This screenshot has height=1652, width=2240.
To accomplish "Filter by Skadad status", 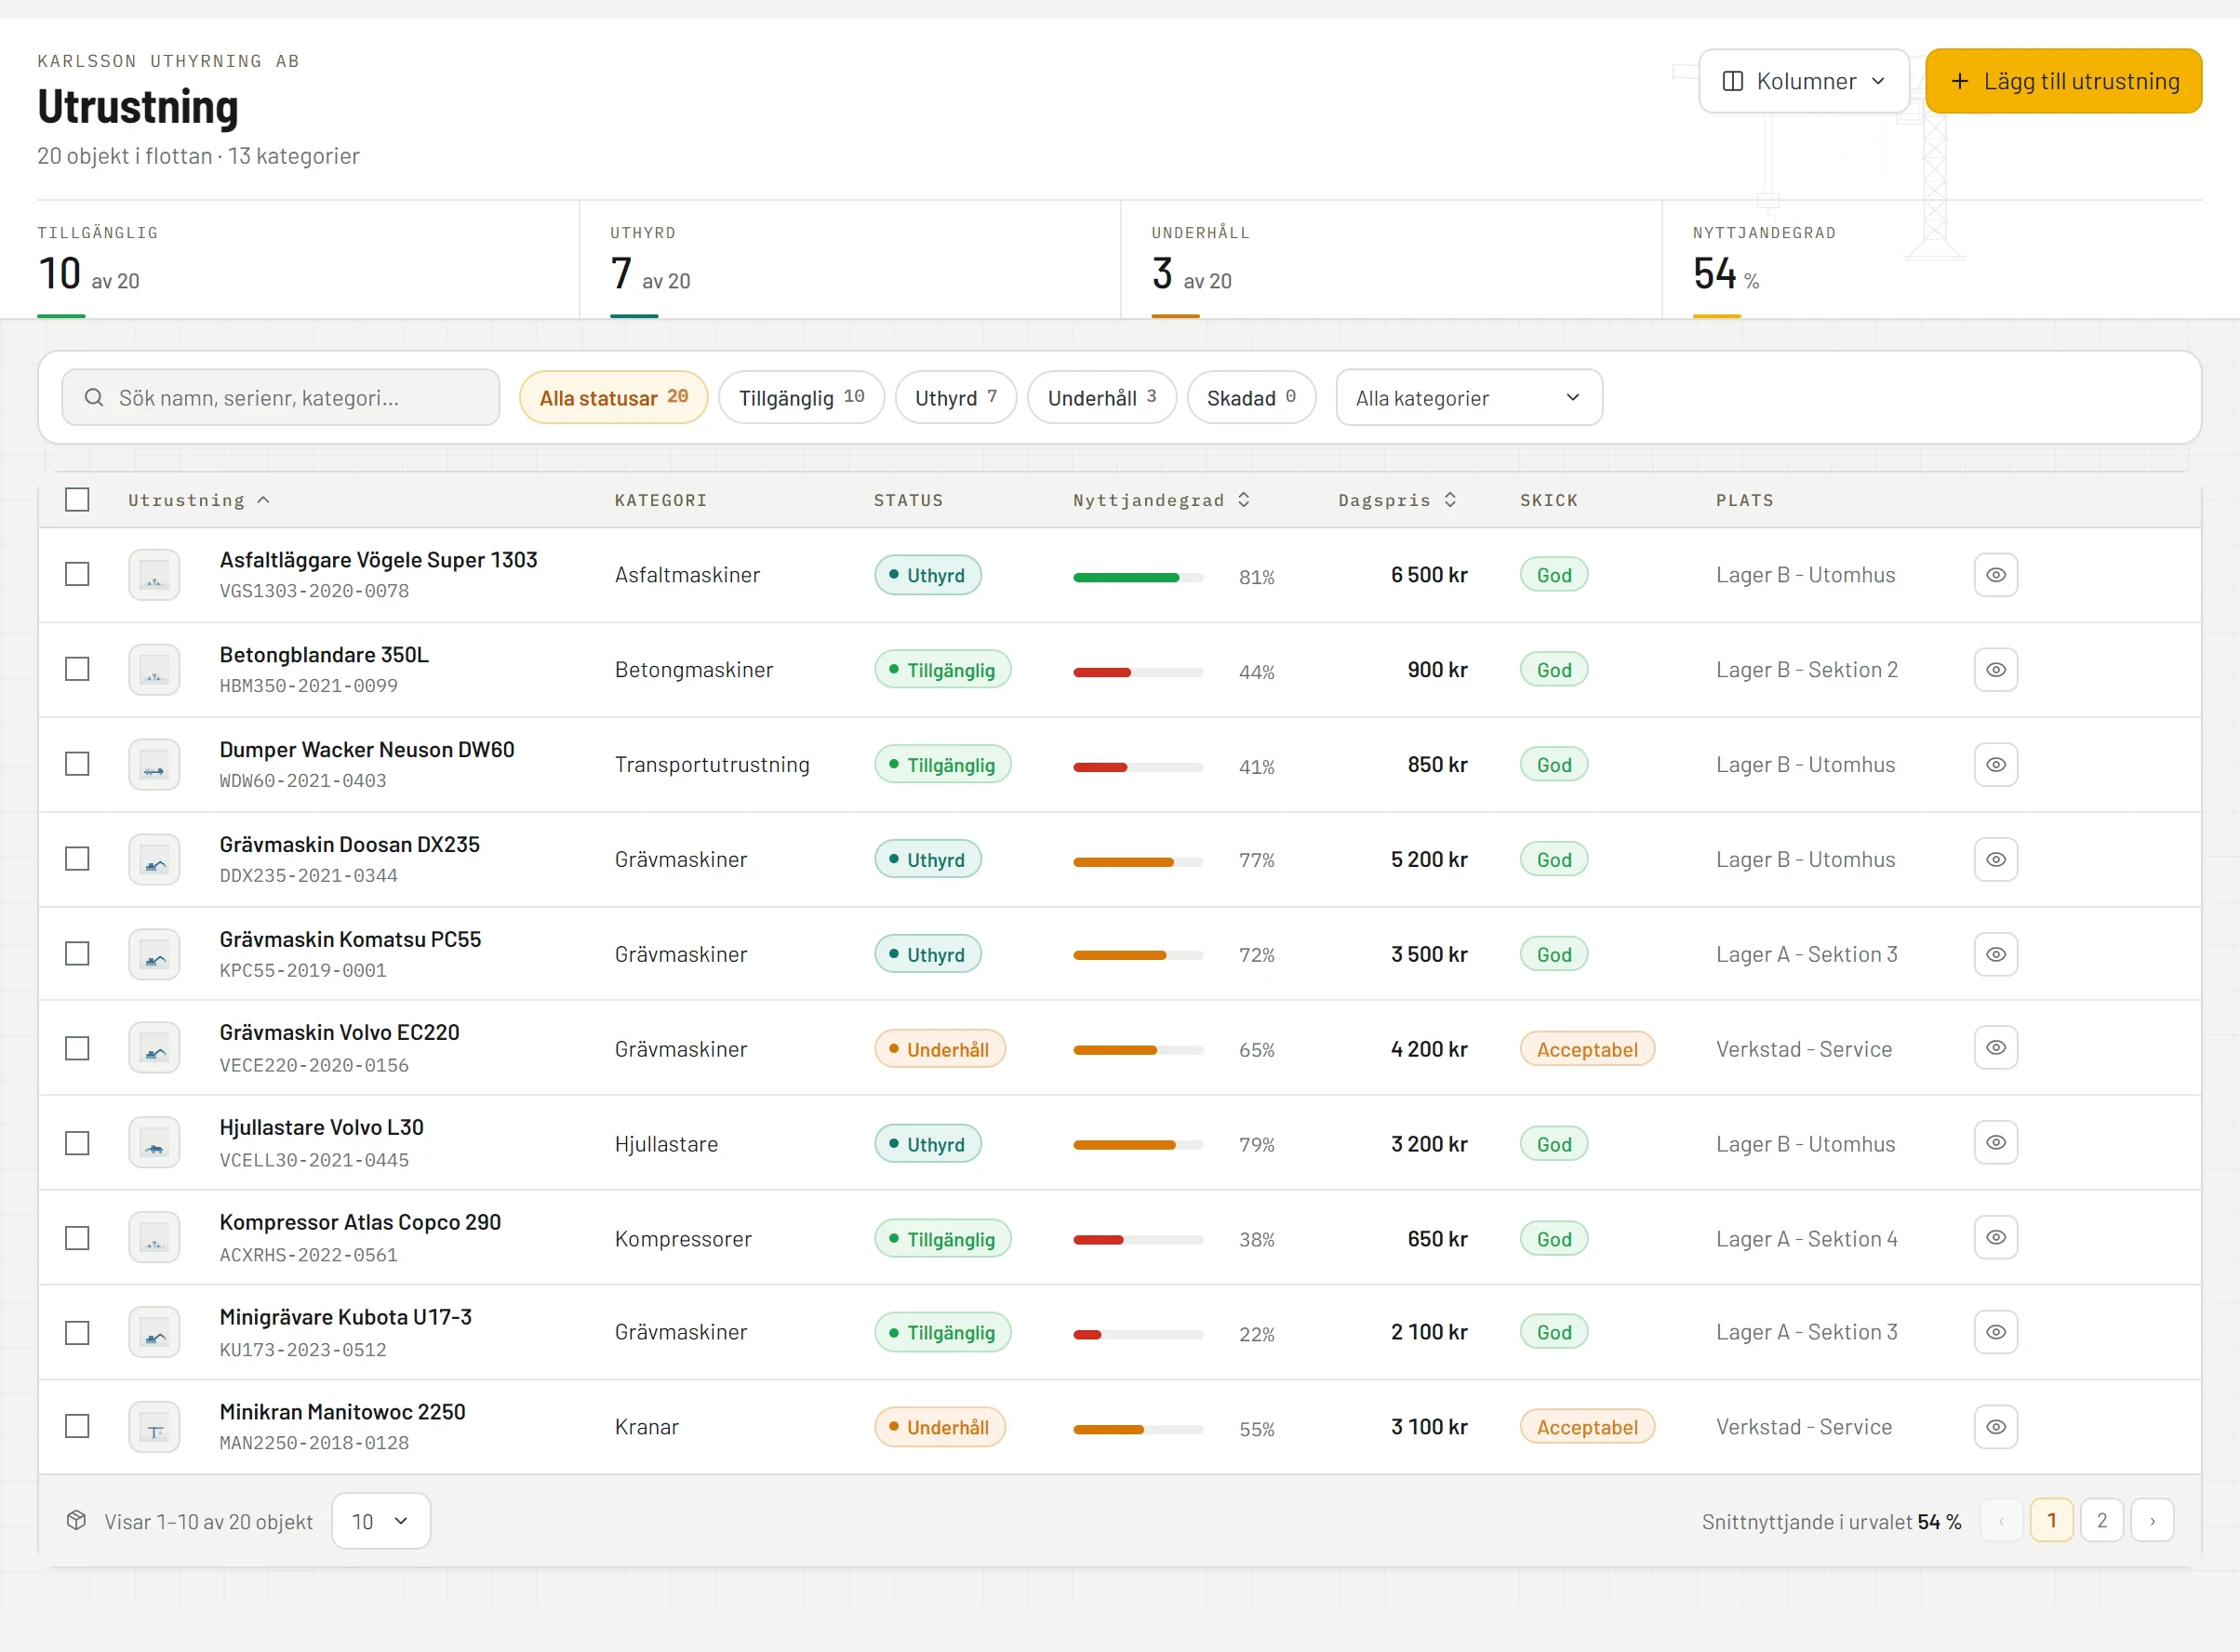I will (x=1251, y=398).
